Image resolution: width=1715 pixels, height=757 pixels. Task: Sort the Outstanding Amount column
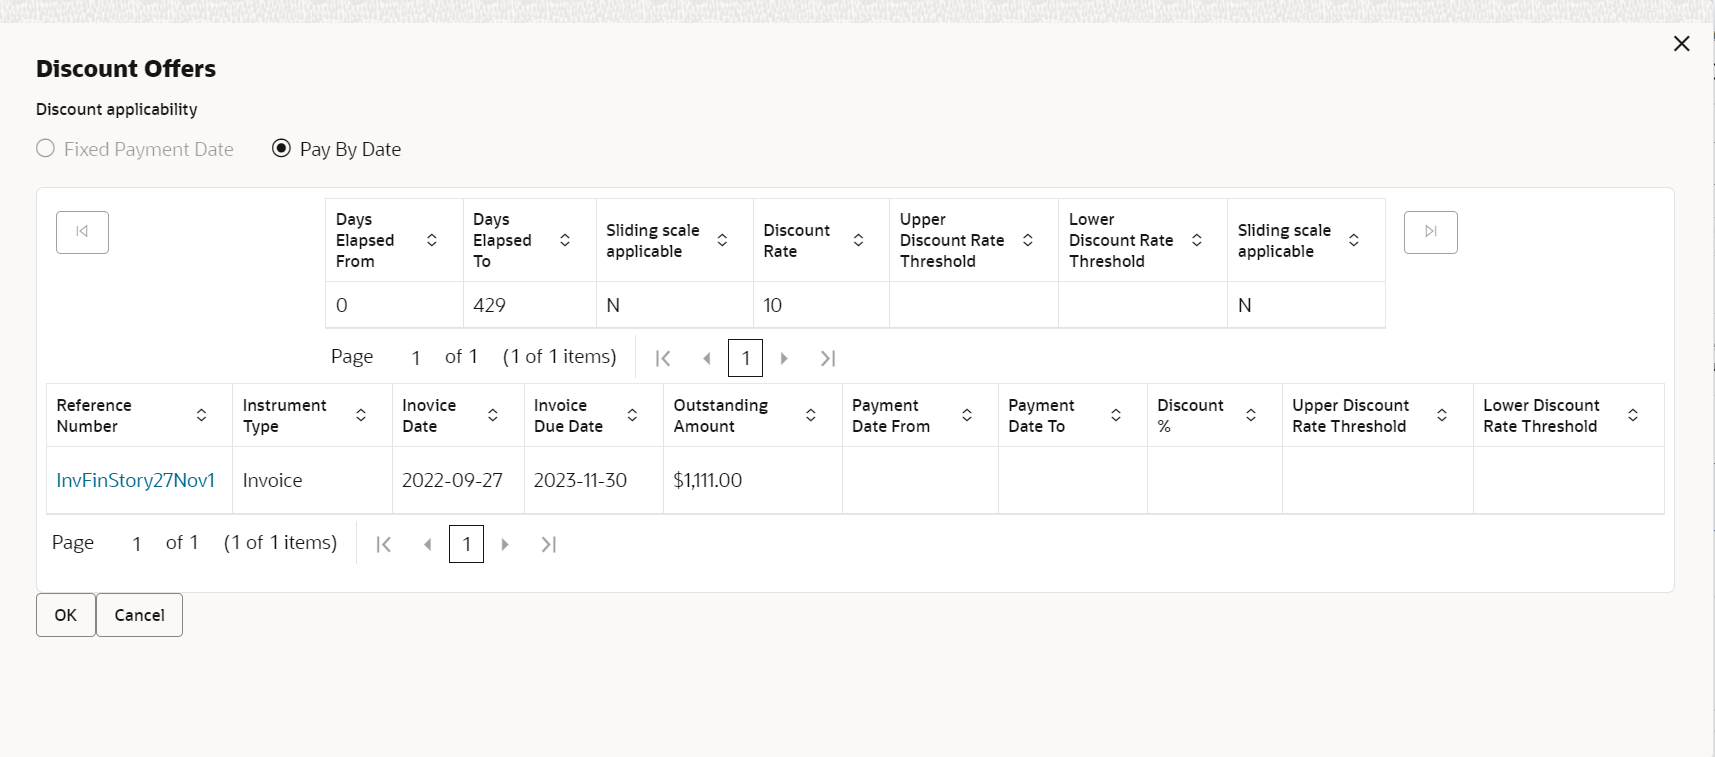coord(811,415)
